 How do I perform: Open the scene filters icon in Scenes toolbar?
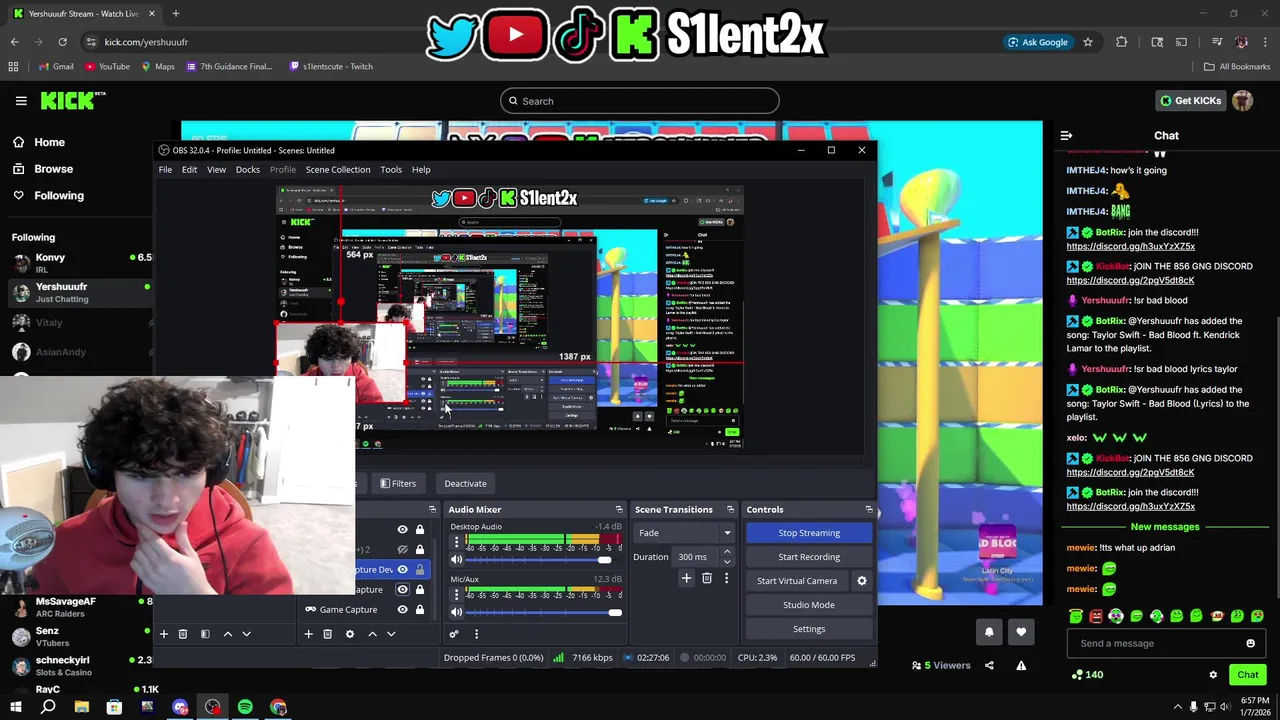point(205,634)
